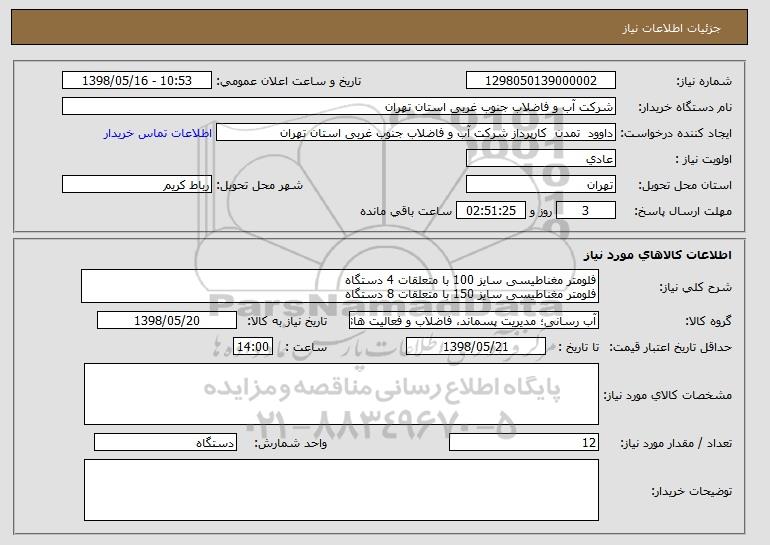Click the need date field 1398/05/20
The image size is (770, 545).
click(167, 321)
